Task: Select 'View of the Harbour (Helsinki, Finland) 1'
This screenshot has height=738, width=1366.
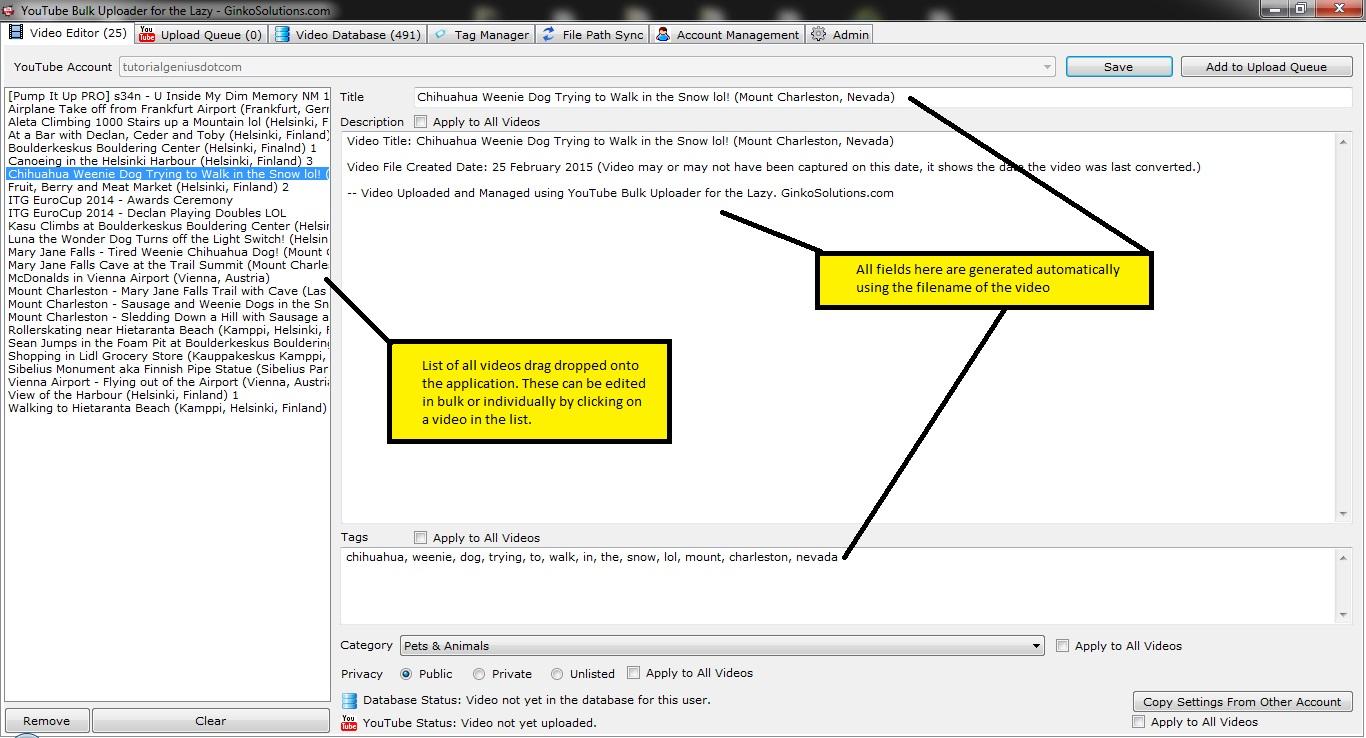Action: (x=168, y=395)
